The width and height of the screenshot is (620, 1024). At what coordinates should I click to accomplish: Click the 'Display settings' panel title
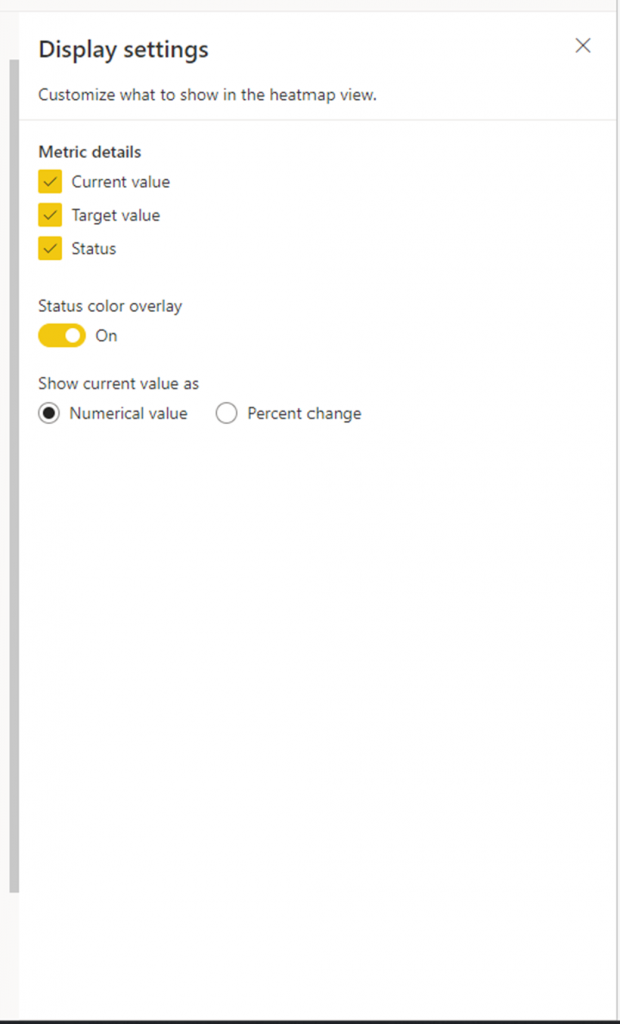[x=123, y=50]
